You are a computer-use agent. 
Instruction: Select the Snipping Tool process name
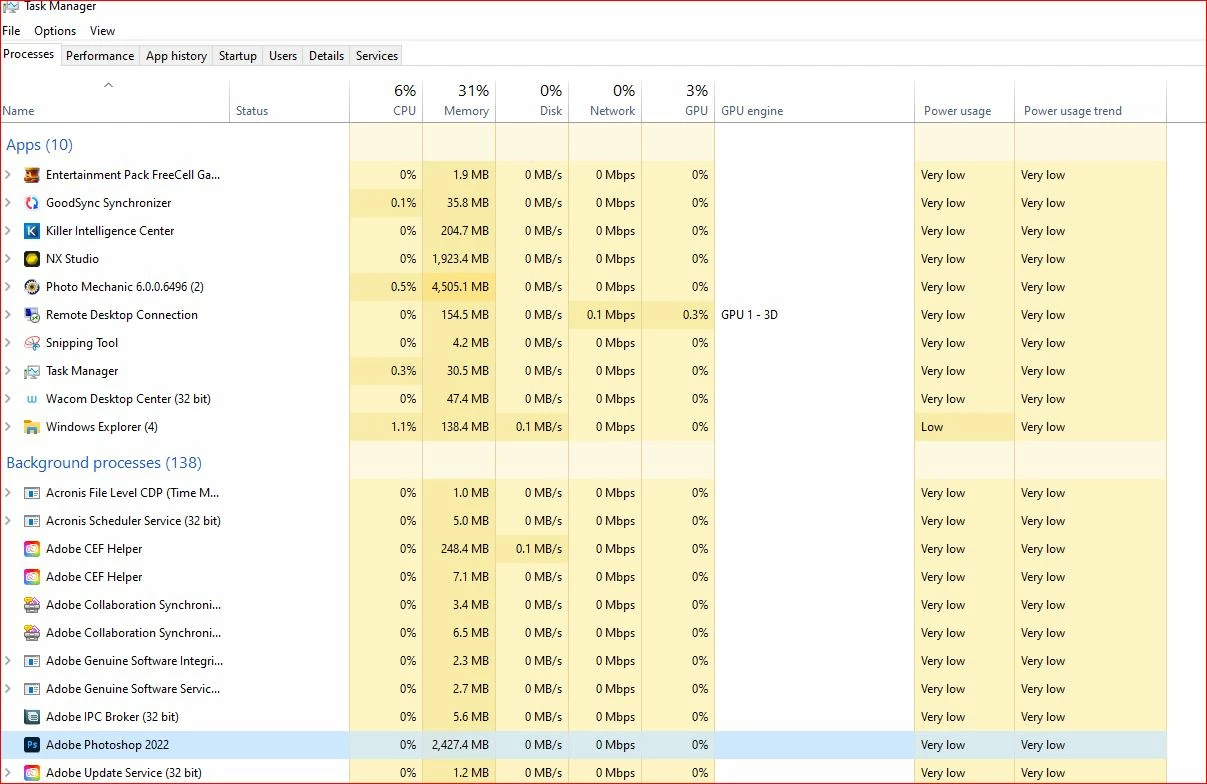[82, 343]
